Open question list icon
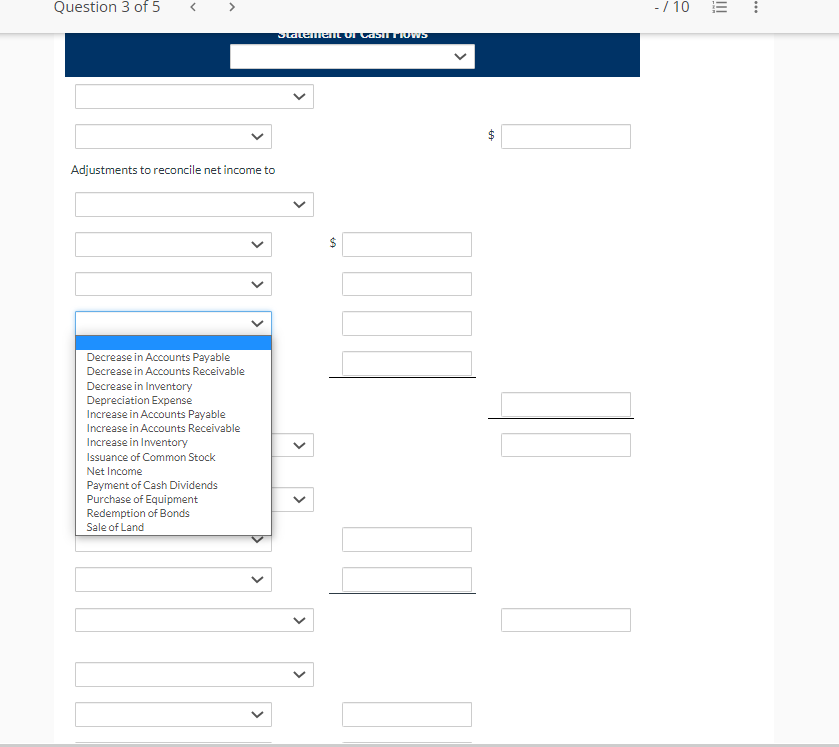The image size is (839, 747). (x=720, y=7)
